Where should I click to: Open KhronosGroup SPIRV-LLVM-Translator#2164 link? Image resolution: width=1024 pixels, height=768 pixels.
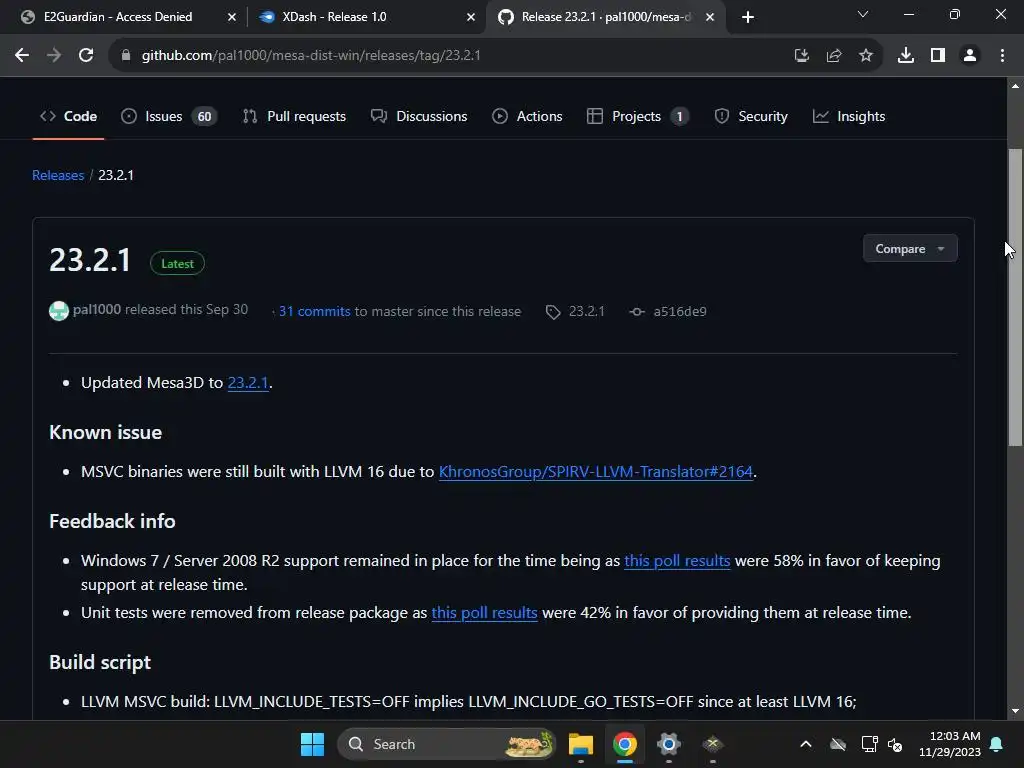(x=596, y=472)
